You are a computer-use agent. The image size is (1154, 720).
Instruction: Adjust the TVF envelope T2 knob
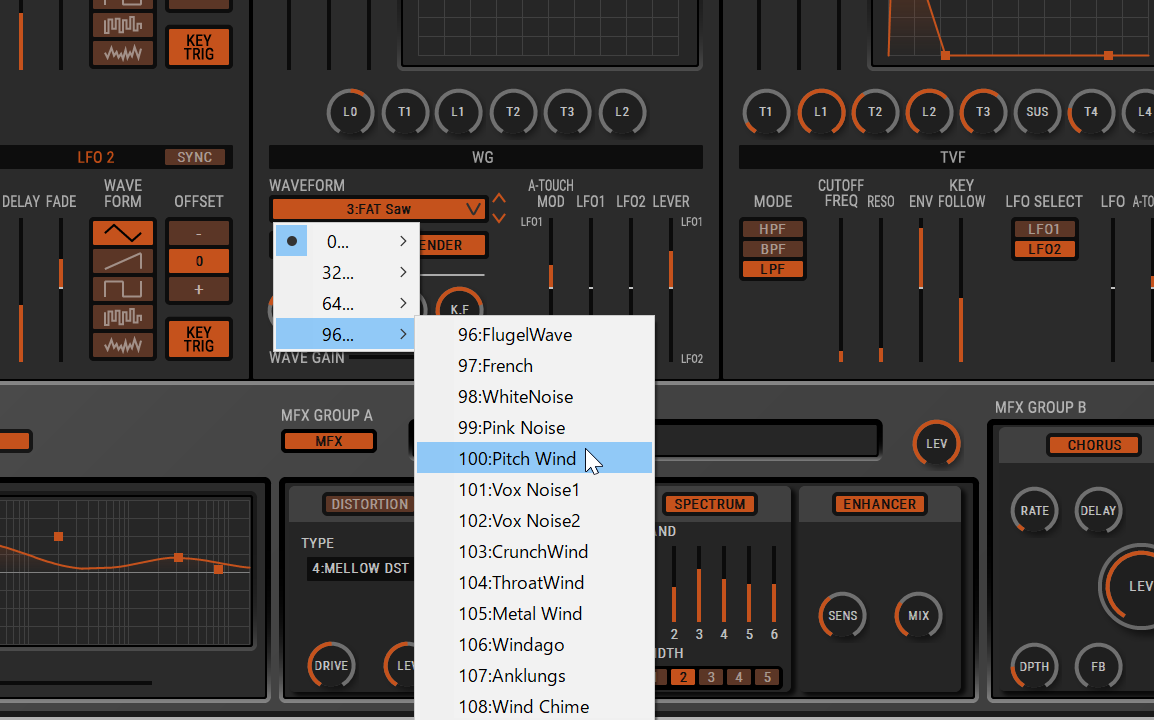(x=875, y=112)
